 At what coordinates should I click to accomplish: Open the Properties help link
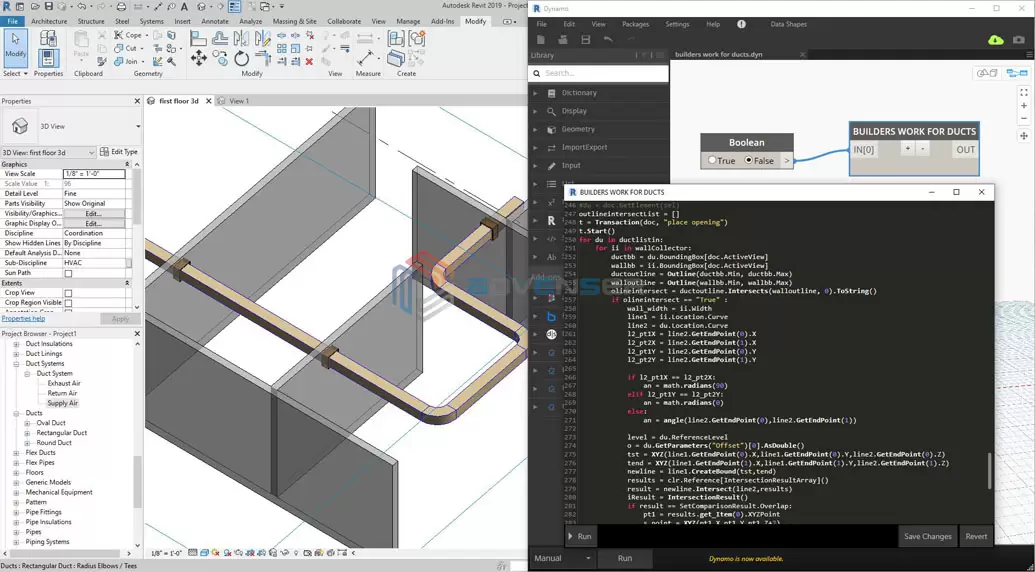(x=23, y=319)
